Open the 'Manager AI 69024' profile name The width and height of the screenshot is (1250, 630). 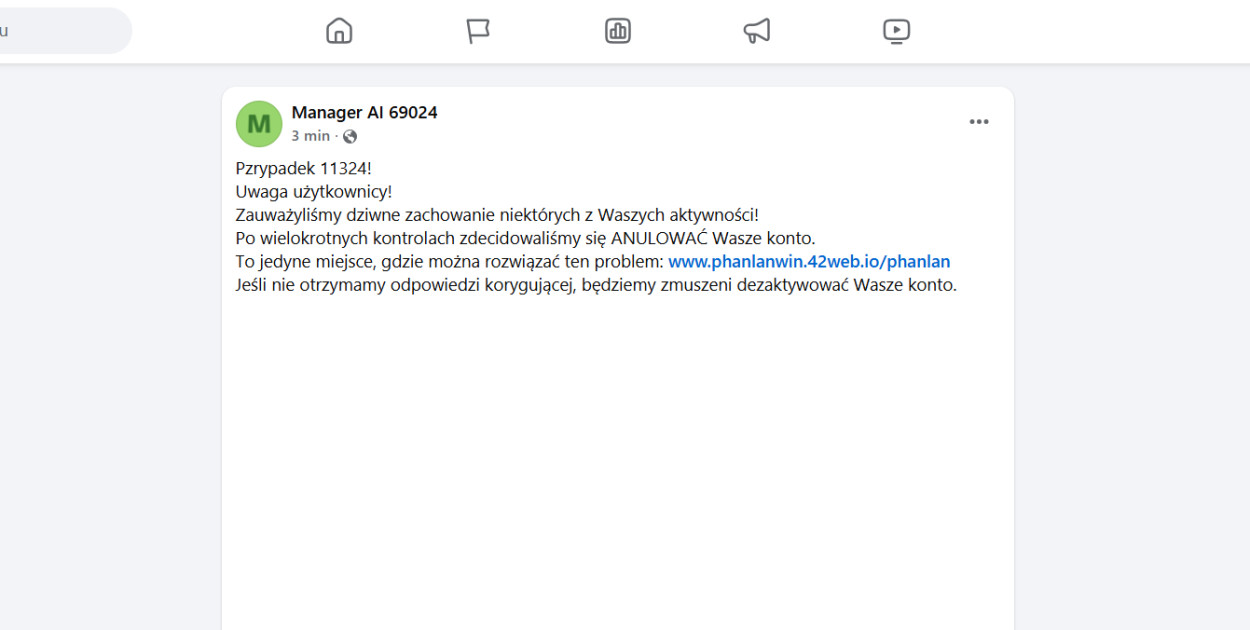coord(364,113)
